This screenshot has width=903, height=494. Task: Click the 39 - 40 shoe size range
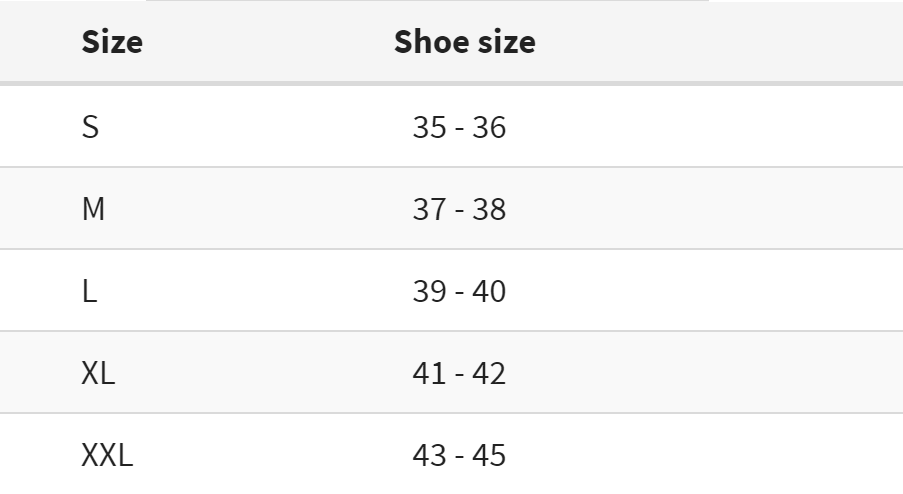[x=459, y=292]
